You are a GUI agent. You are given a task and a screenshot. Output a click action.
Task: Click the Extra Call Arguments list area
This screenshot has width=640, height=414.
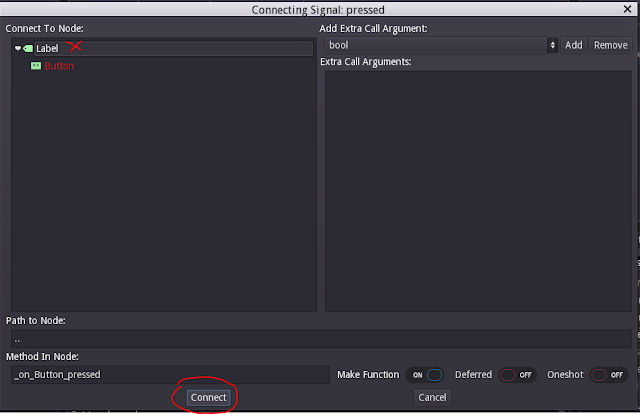pyautogui.click(x=478, y=191)
